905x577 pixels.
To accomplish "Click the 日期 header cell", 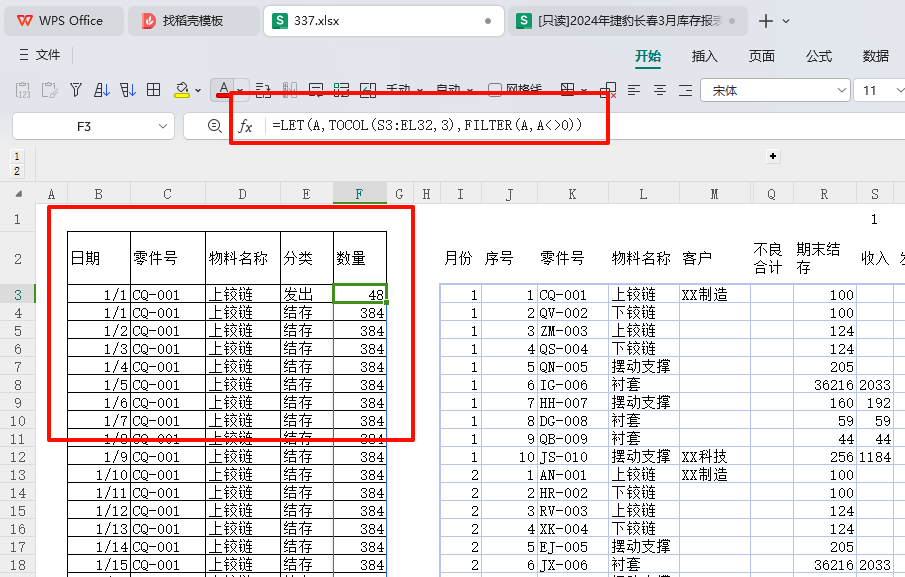I will (99, 258).
